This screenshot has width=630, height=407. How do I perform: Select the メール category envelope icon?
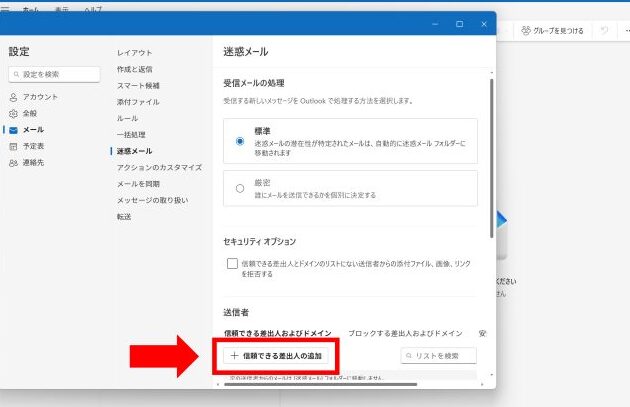point(13,130)
